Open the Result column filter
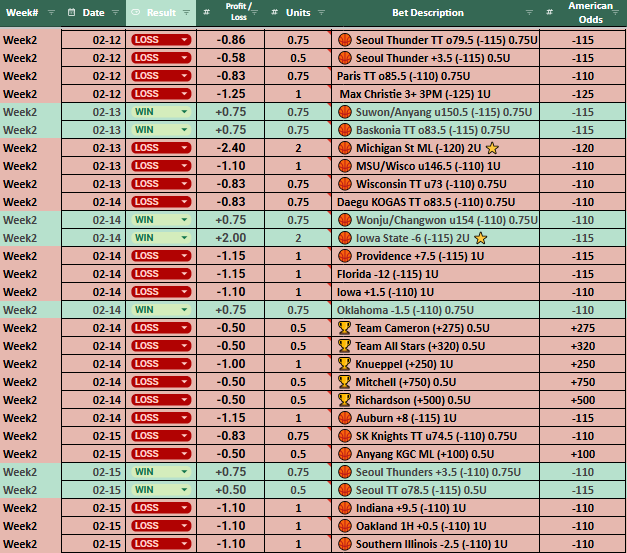This screenshot has width=627, height=553. (186, 13)
